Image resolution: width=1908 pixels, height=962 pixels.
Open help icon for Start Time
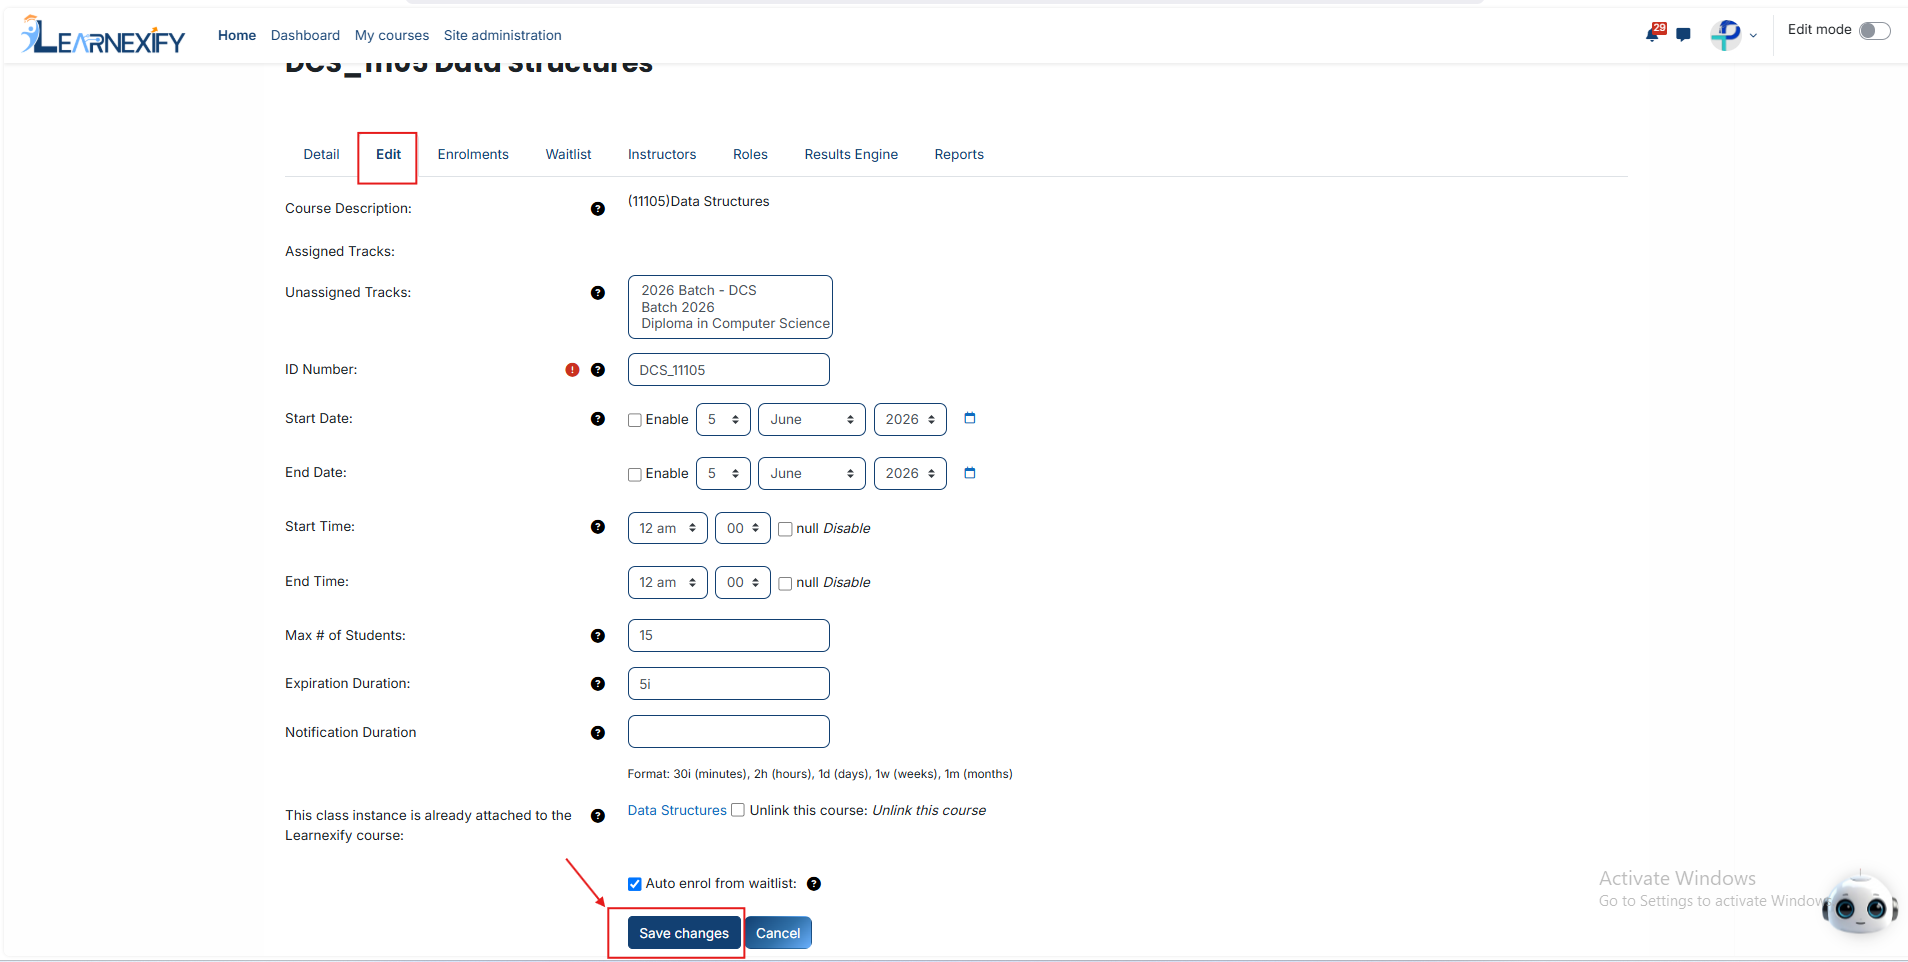point(598,527)
